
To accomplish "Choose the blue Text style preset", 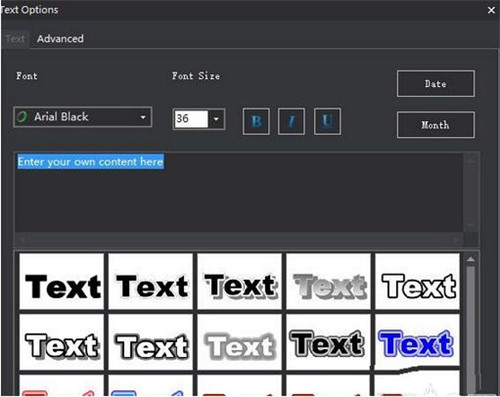I will tap(417, 341).
